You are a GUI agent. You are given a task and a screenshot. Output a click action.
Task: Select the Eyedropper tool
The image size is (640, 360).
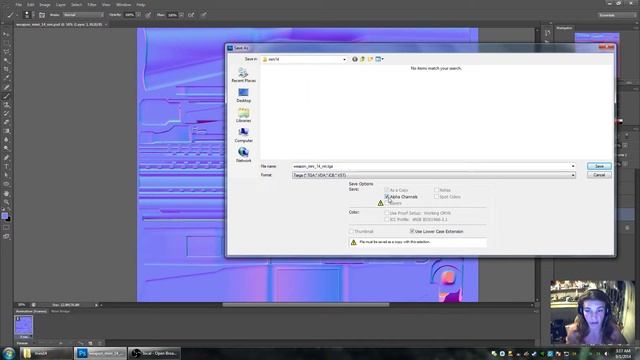pos(6,78)
